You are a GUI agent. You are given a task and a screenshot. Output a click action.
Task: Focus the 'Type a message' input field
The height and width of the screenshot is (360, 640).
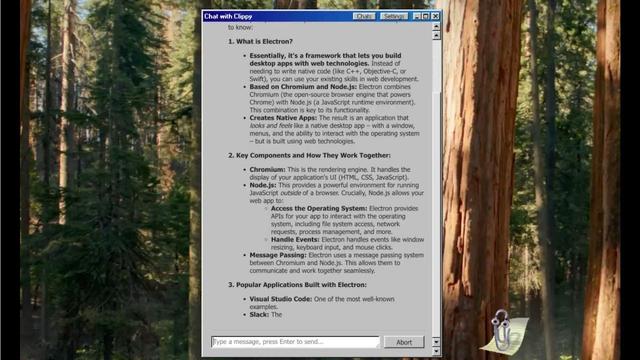296,342
